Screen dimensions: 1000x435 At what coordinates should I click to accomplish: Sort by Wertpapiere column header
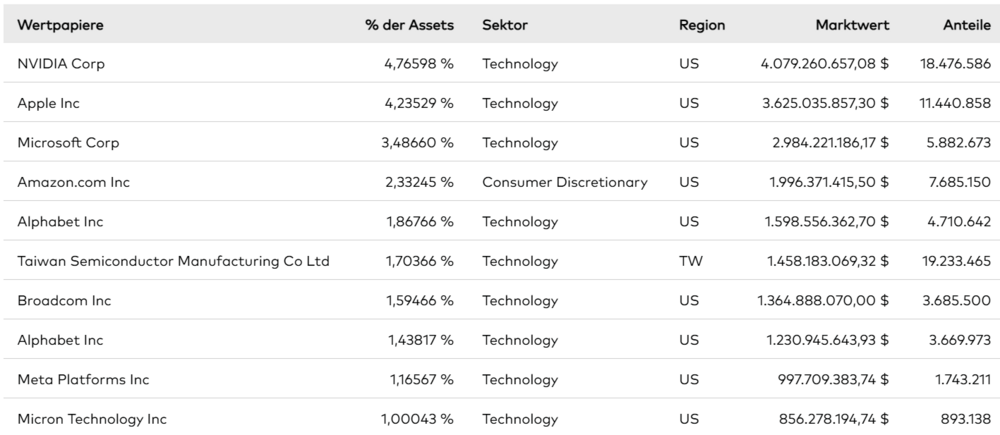coord(60,26)
